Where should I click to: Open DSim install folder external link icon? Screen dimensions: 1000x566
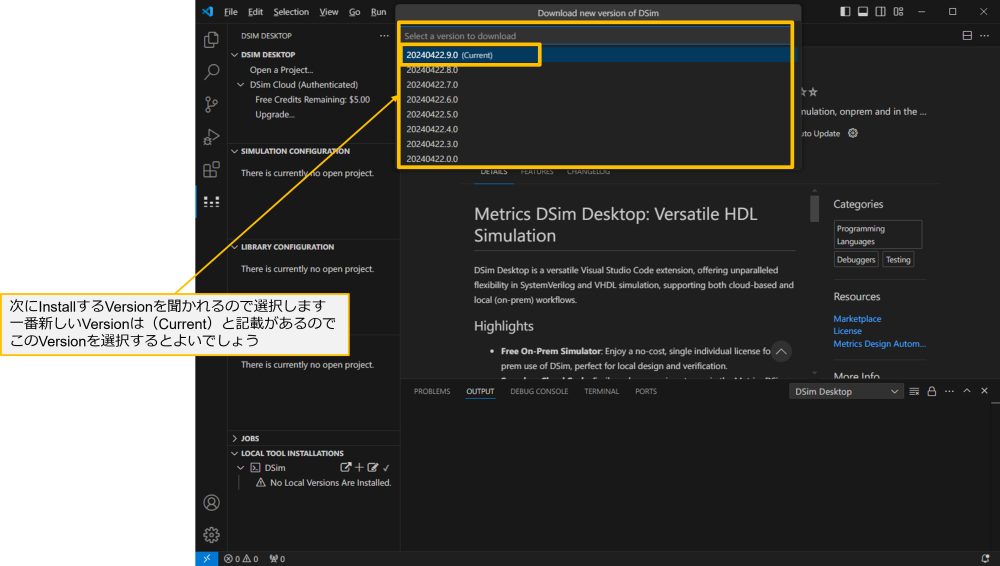346,468
